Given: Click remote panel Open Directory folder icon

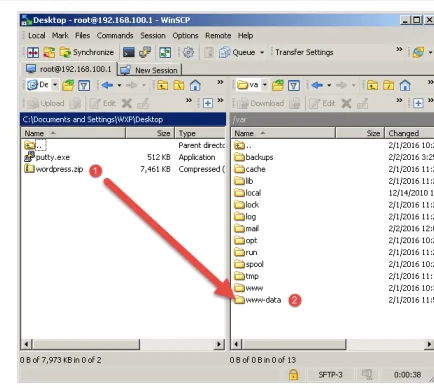Looking at the screenshot, I should pyautogui.click(x=278, y=85).
